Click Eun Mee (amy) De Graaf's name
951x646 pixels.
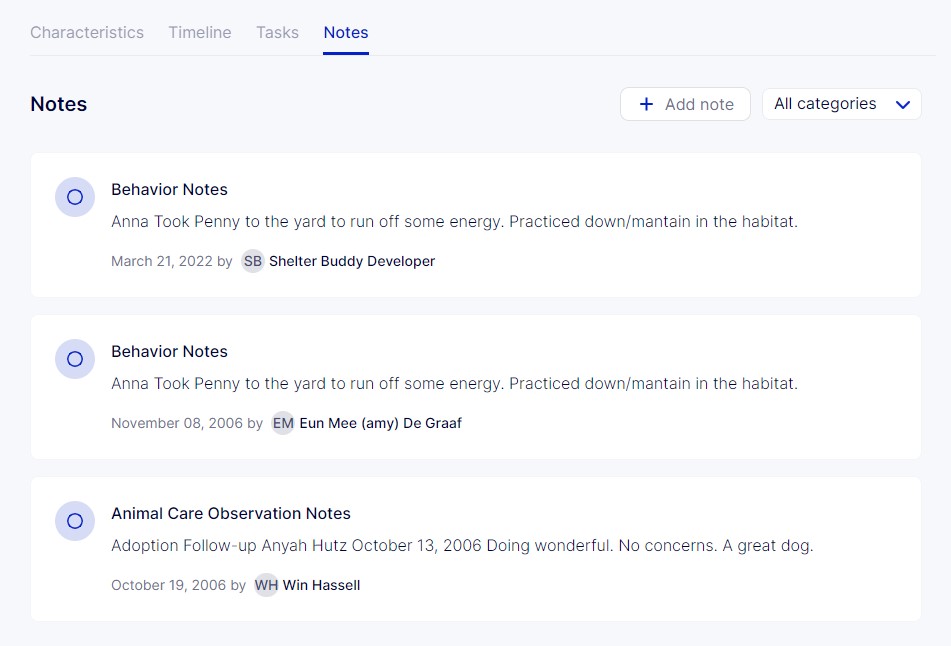click(380, 423)
